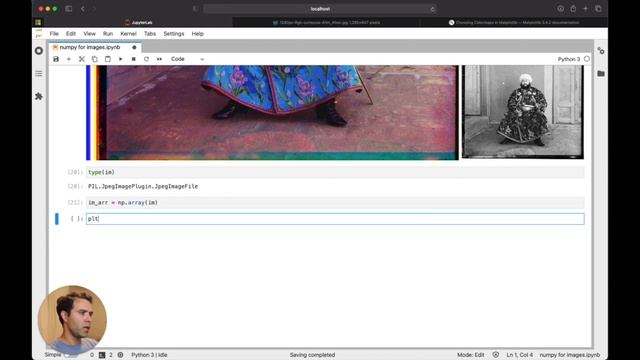
Task: Open the cell type dropdown showing Code
Action: [x=187, y=59]
